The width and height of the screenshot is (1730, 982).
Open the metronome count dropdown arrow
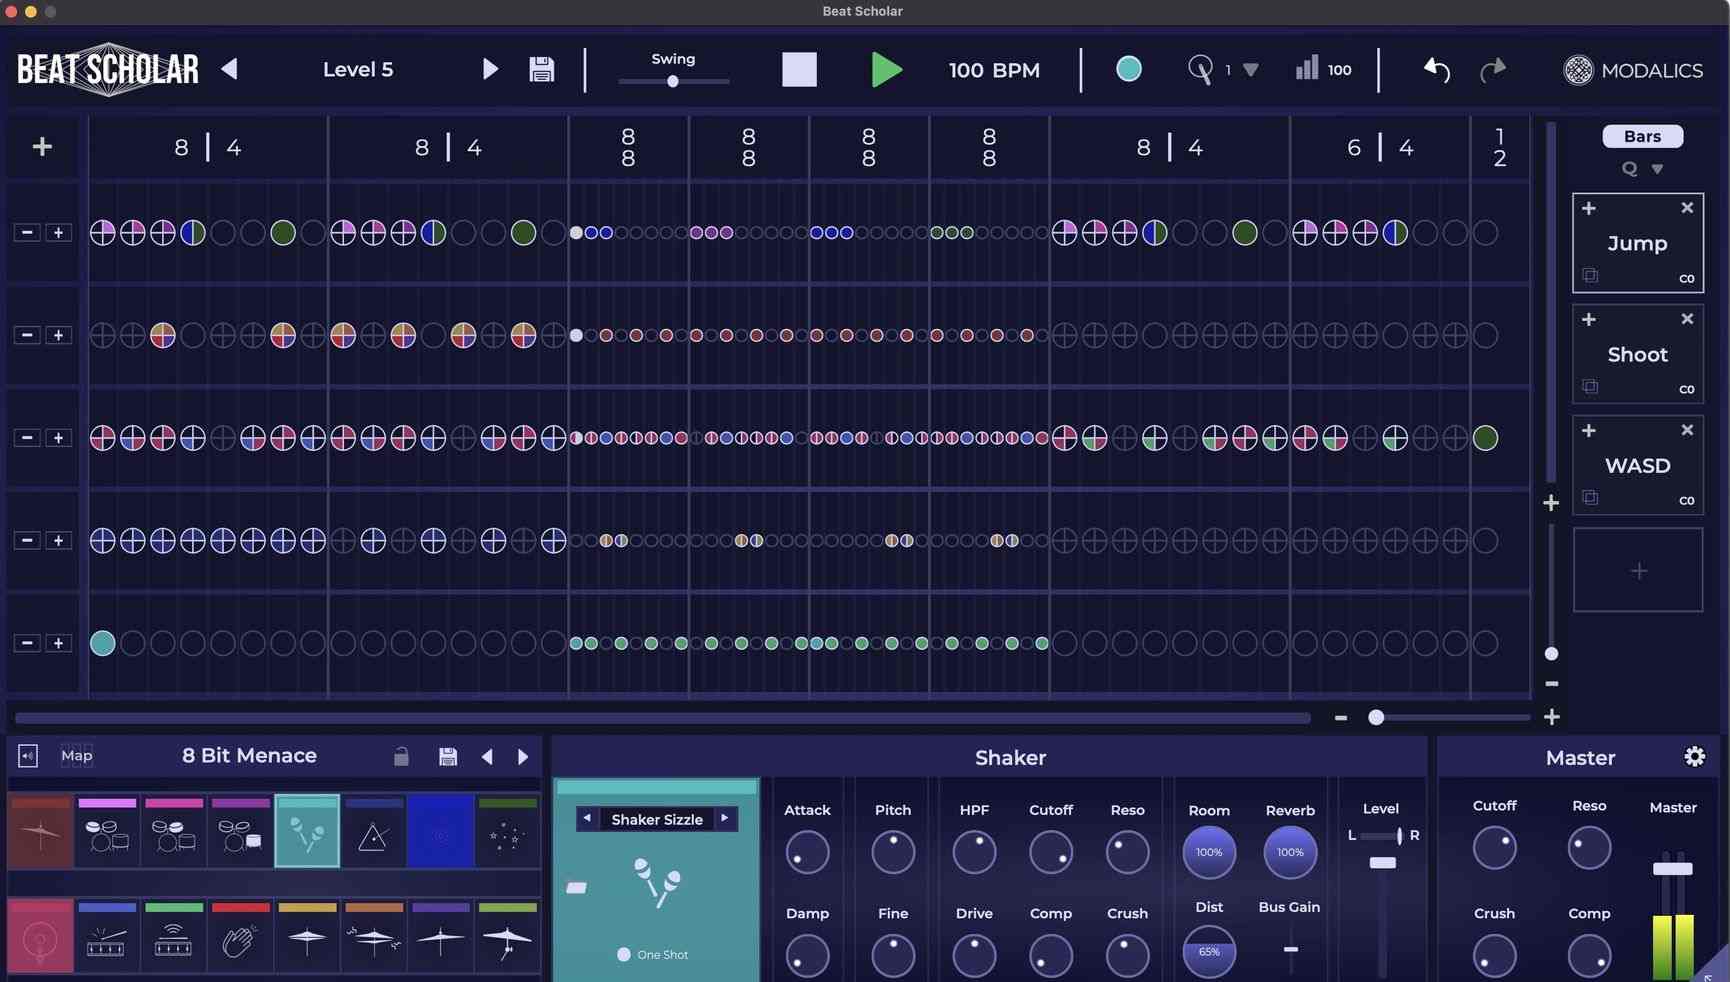(x=1250, y=70)
